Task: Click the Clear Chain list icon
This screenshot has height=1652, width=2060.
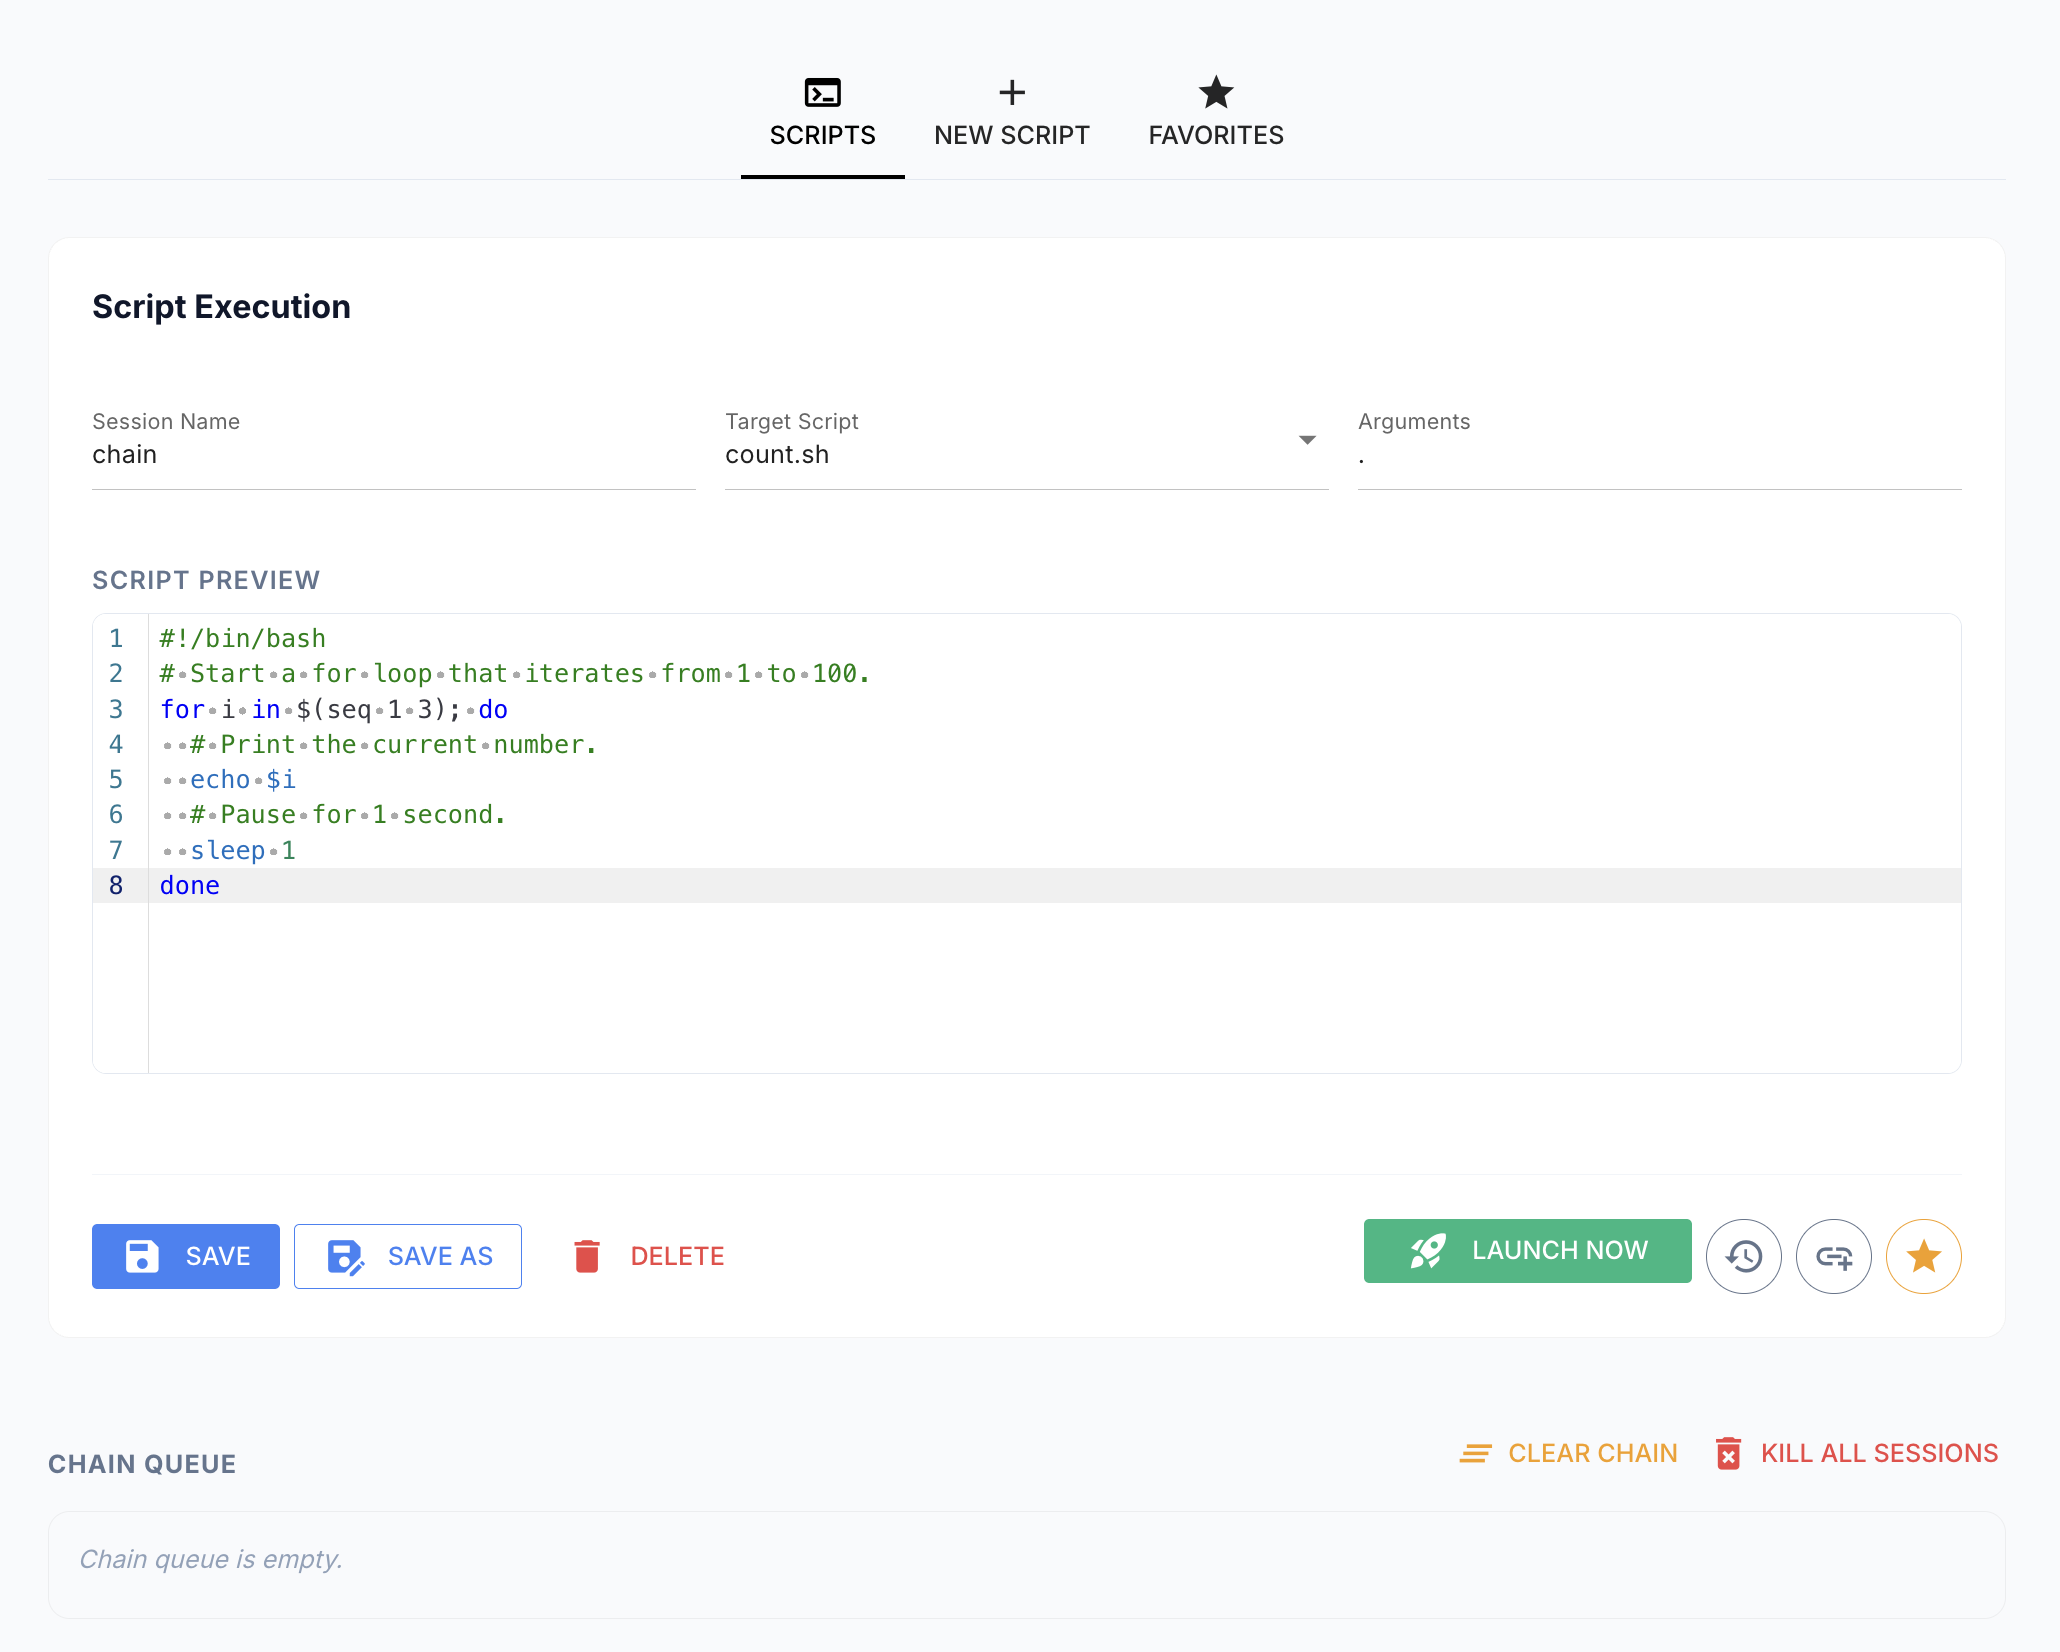Action: click(x=1475, y=1454)
